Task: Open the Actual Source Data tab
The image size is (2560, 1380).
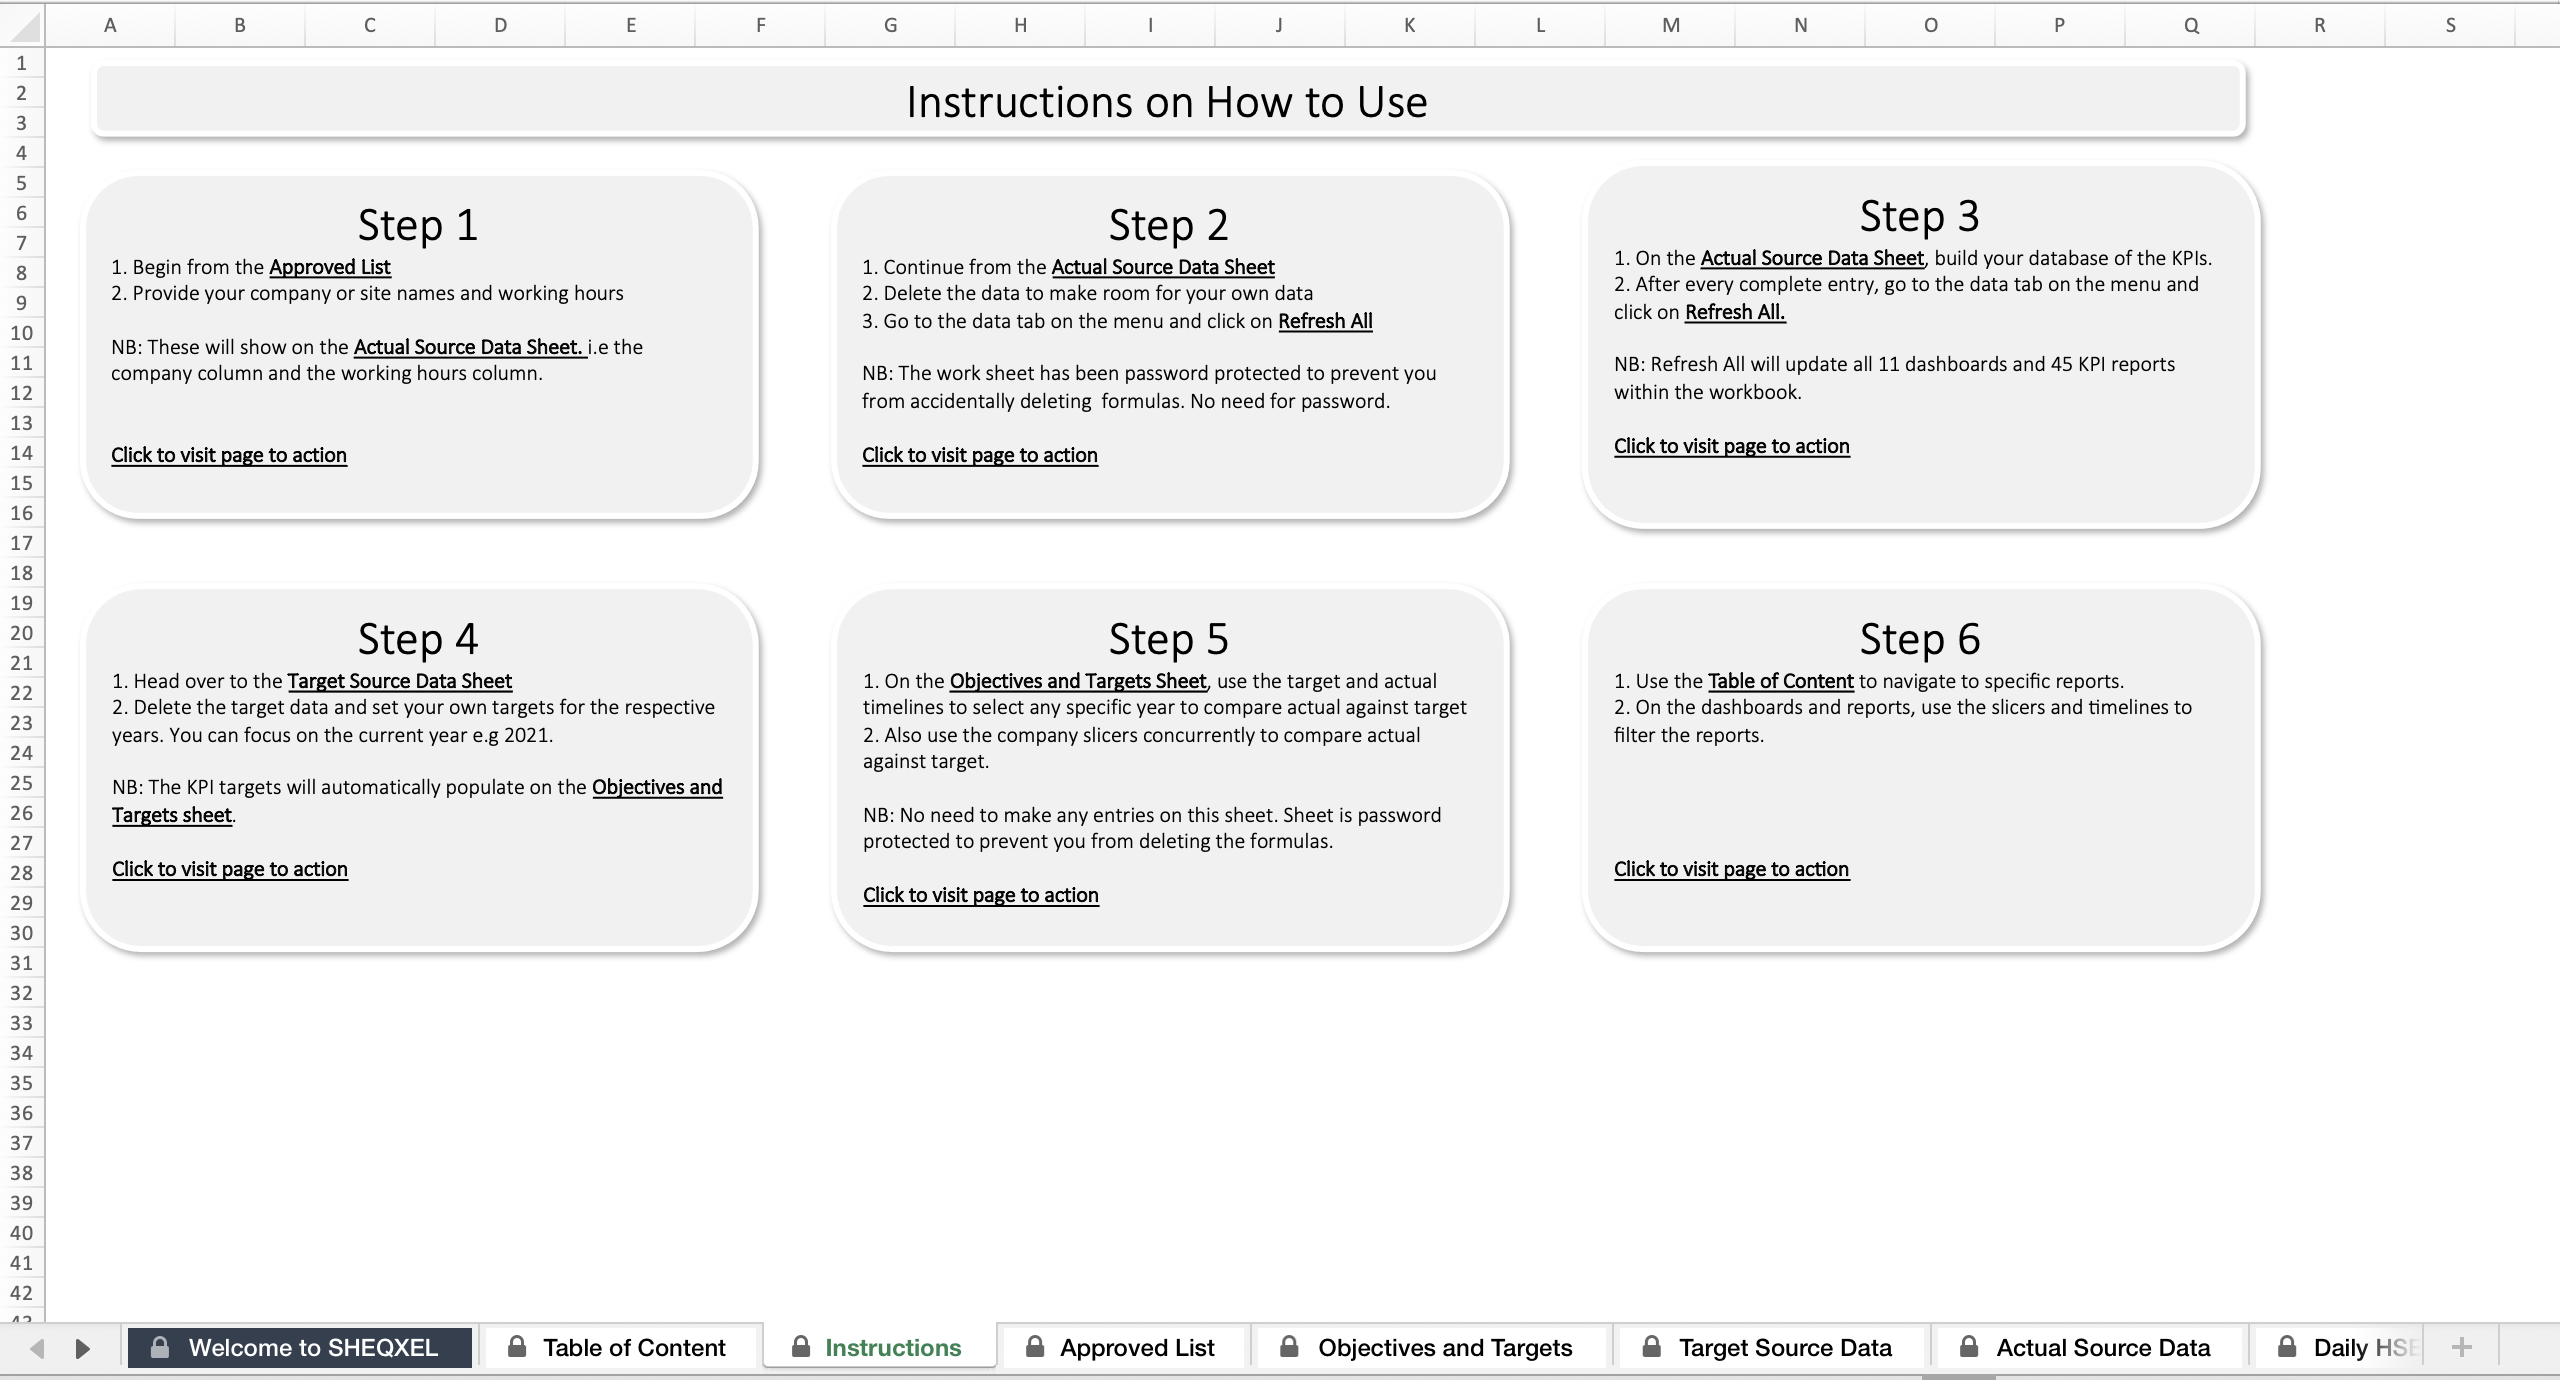Action: (x=2090, y=1347)
